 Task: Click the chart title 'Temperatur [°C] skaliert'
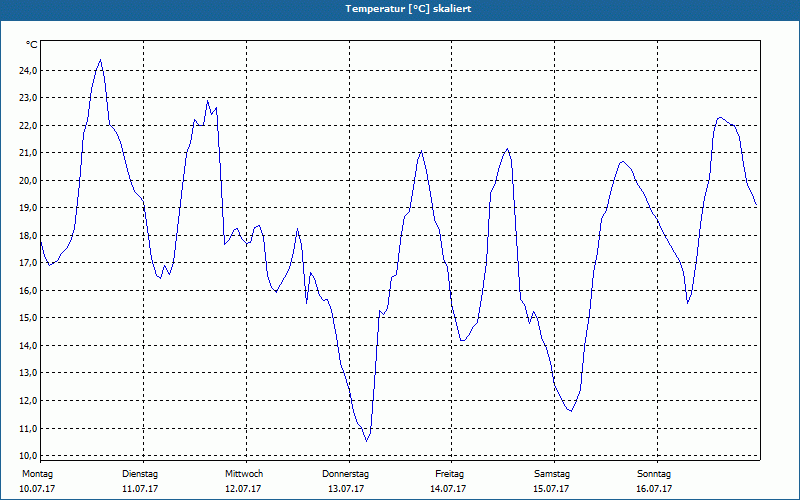[x=408, y=9]
